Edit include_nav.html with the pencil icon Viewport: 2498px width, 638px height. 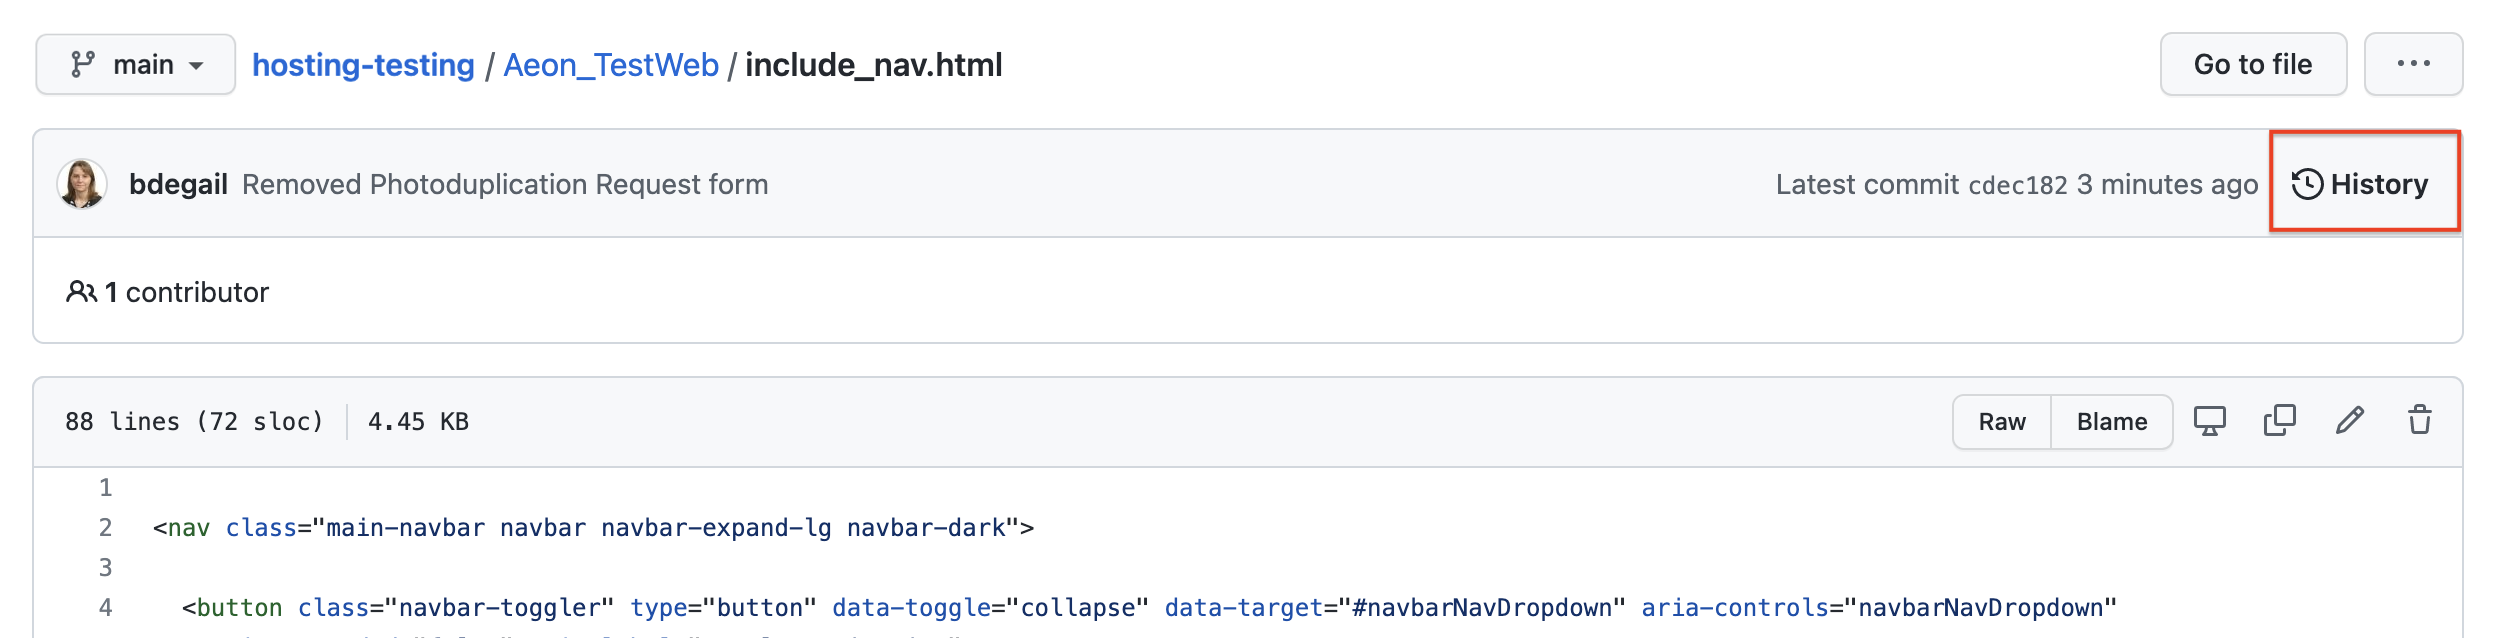[x=2350, y=421]
